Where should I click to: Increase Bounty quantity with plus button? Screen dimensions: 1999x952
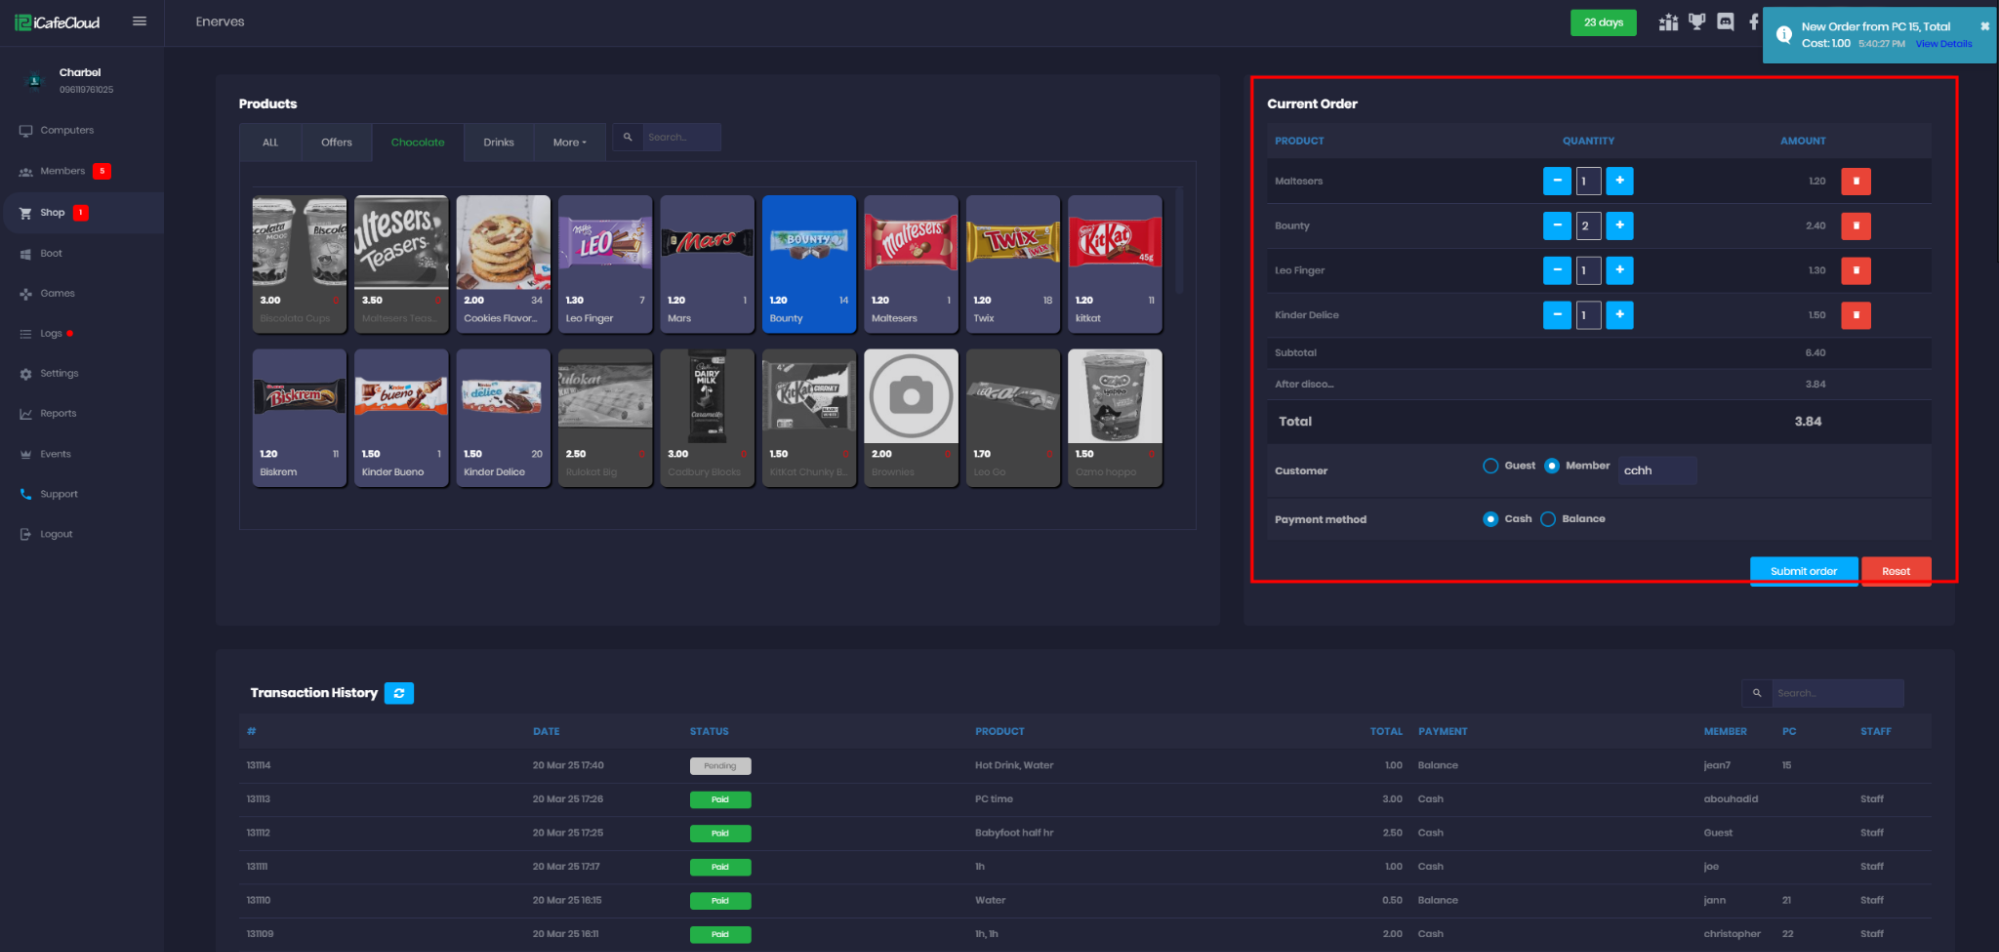pyautogui.click(x=1619, y=226)
